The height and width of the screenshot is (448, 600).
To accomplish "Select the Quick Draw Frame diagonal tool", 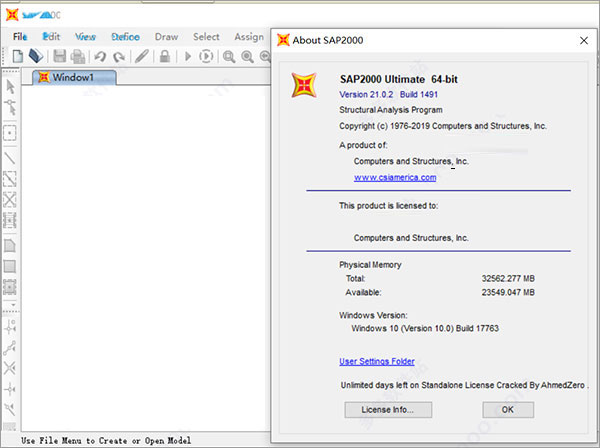I will tap(10, 179).
